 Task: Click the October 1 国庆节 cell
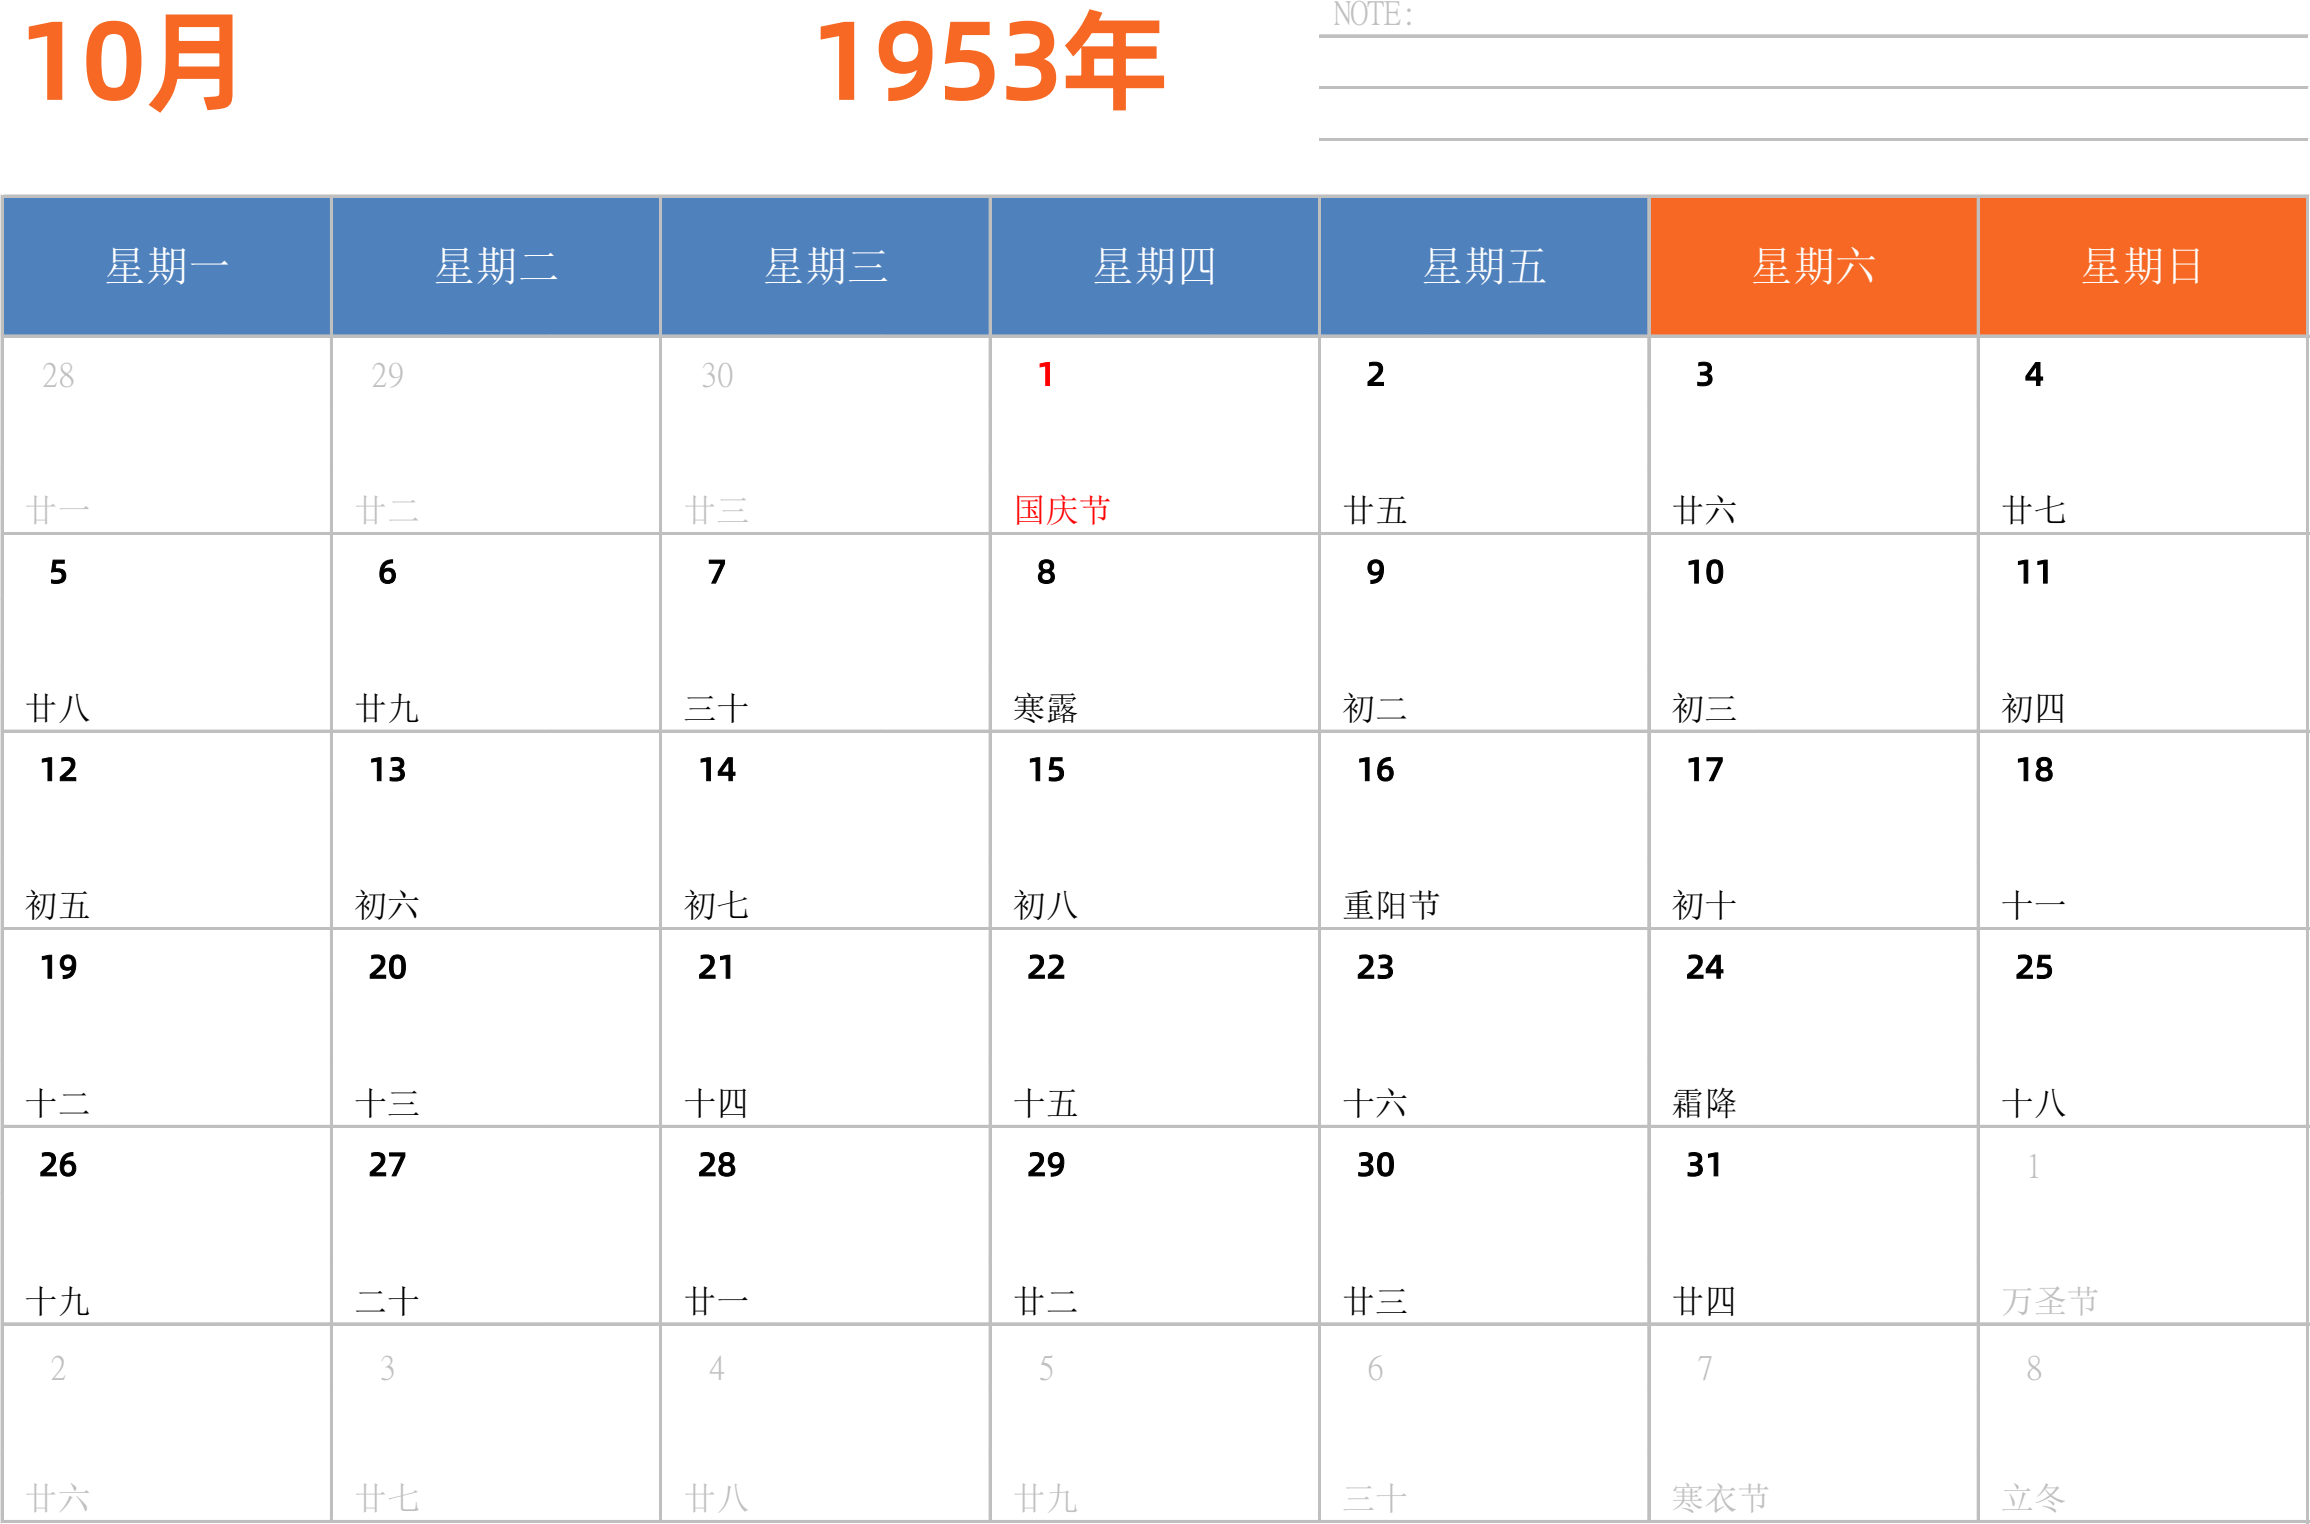point(1154,435)
